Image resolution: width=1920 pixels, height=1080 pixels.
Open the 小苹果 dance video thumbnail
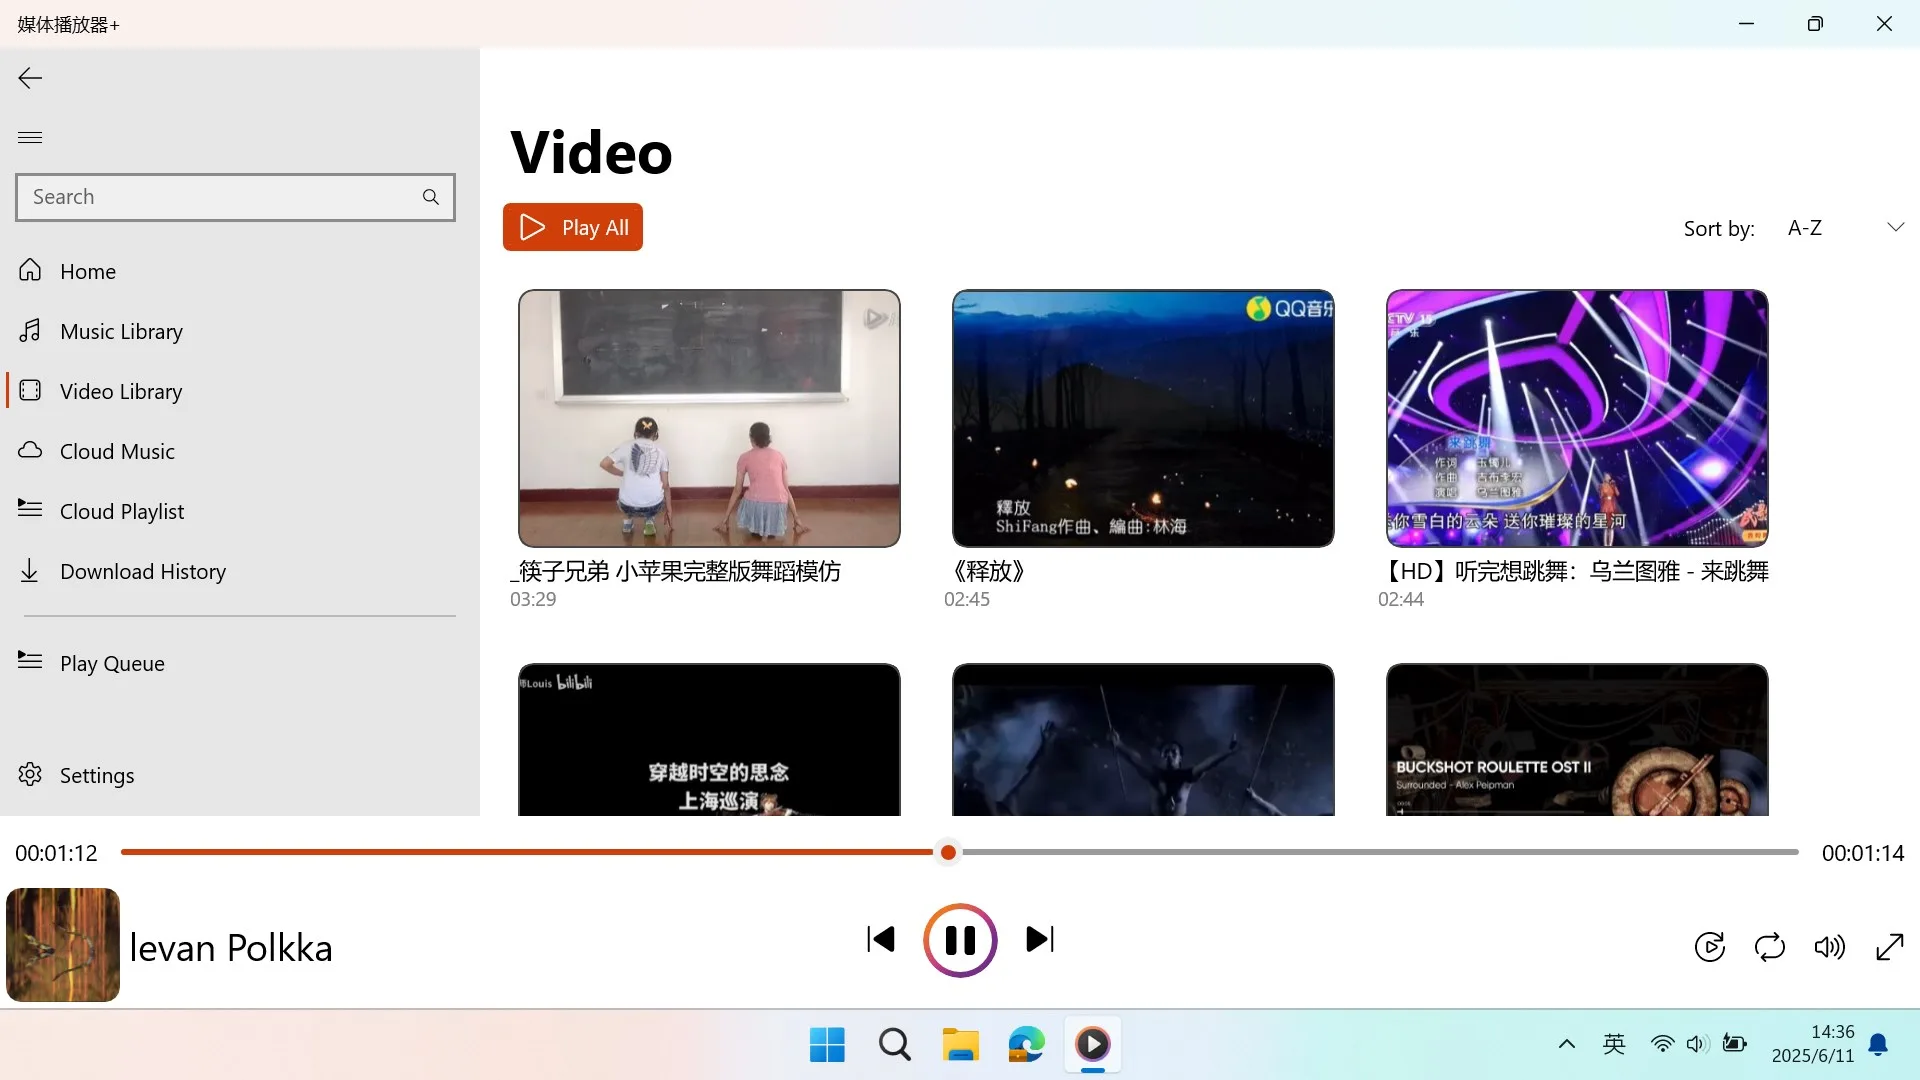coord(709,418)
